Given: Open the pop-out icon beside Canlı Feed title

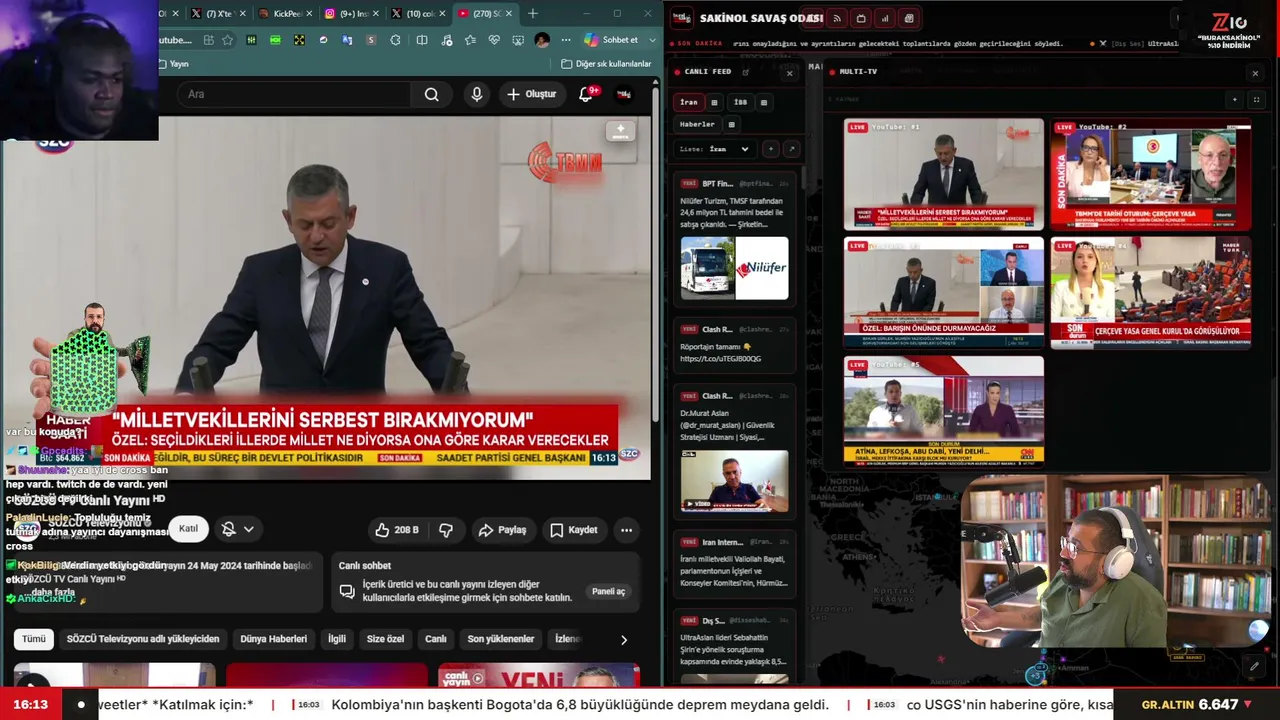Looking at the screenshot, I should (746, 72).
